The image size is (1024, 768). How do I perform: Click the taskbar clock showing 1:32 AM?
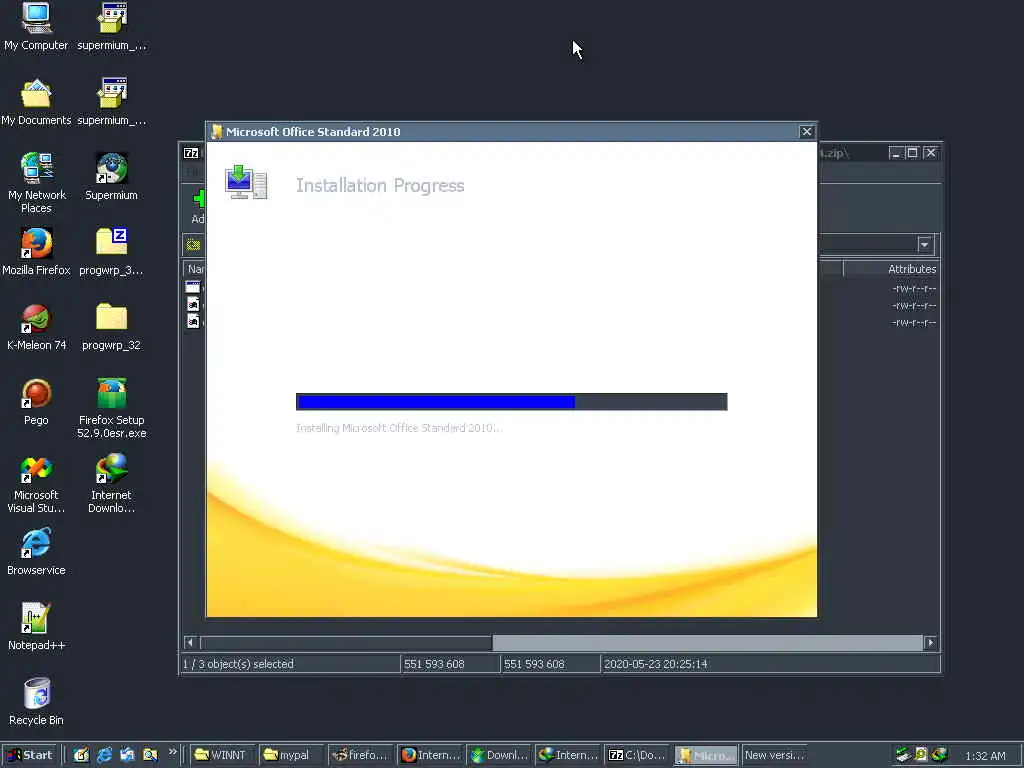(x=985, y=756)
